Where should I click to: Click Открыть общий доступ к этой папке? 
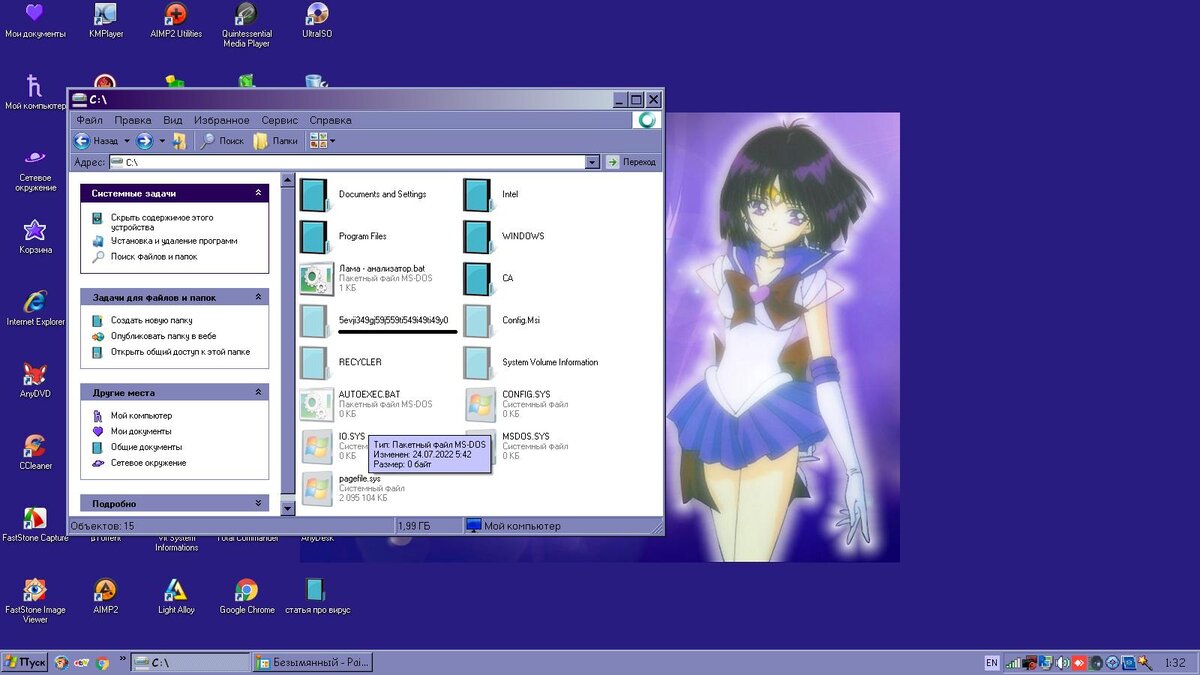click(181, 352)
